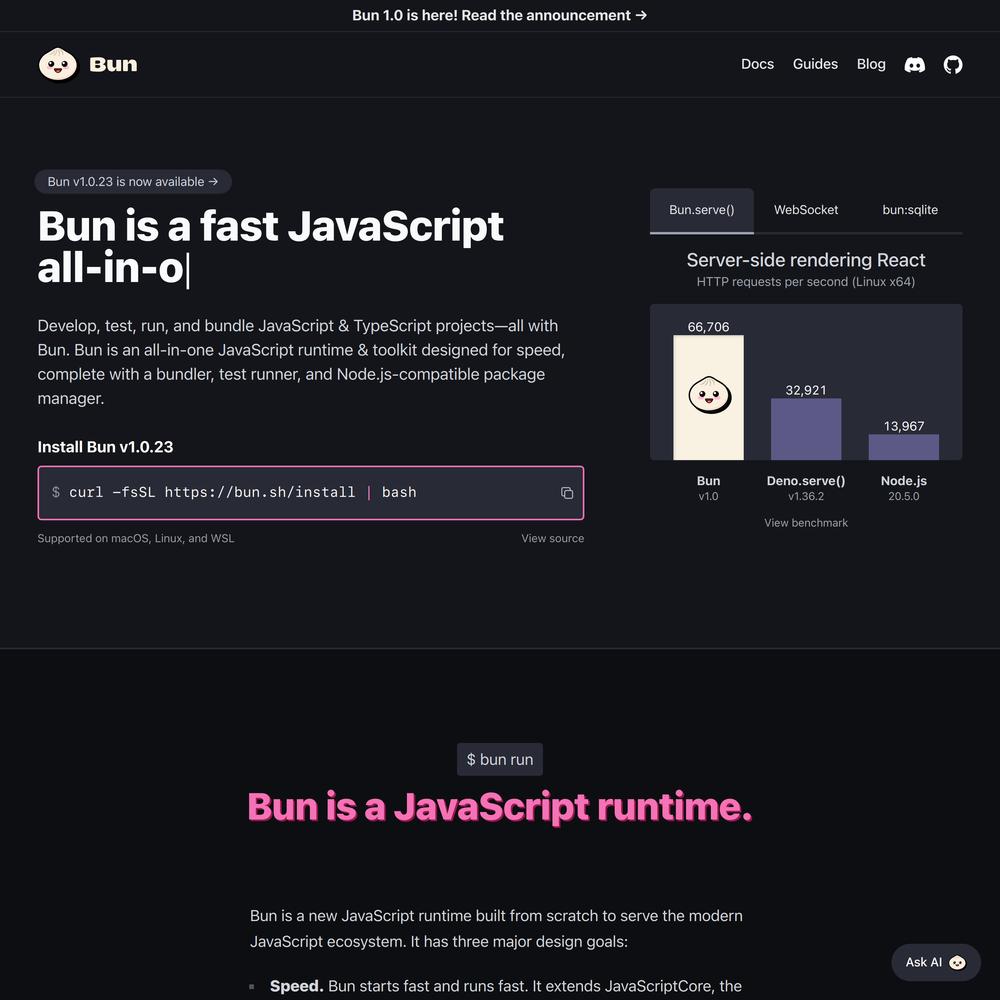
Task: Click 'Bun is a JavaScript runtime.' heading
Action: pyautogui.click(x=499, y=807)
